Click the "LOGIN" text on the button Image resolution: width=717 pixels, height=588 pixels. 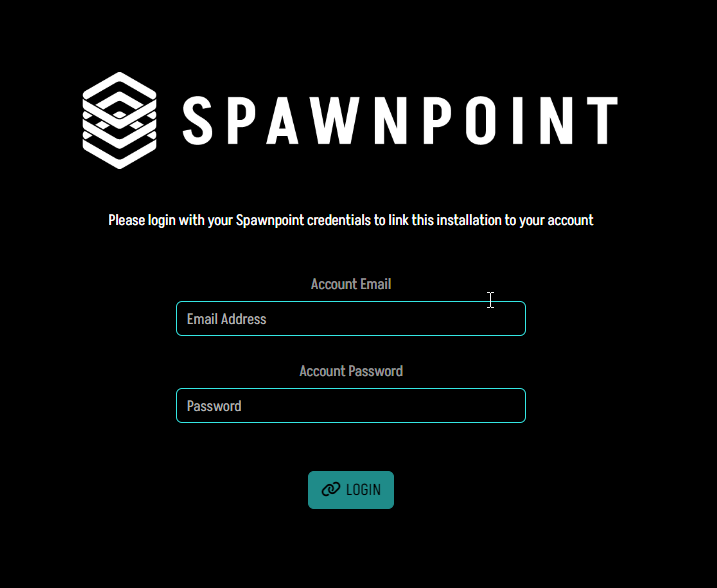(x=363, y=490)
